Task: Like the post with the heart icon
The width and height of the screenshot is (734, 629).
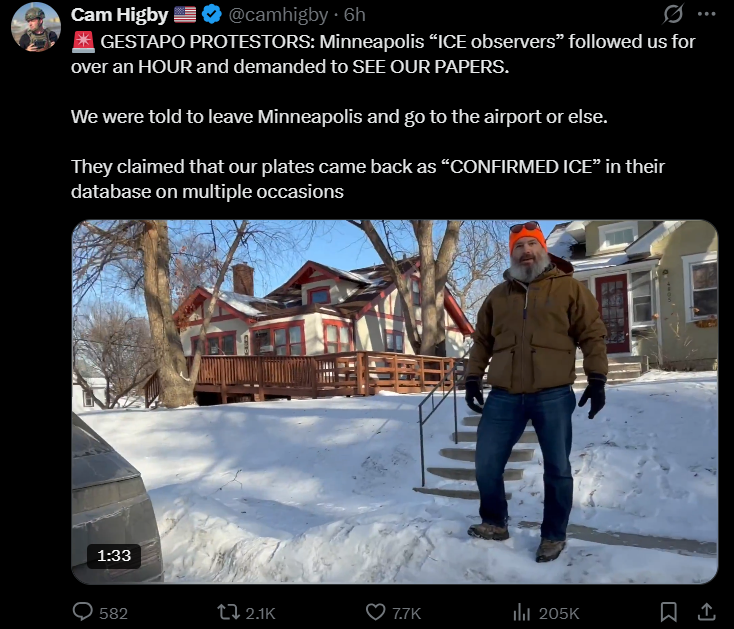Action: (375, 612)
